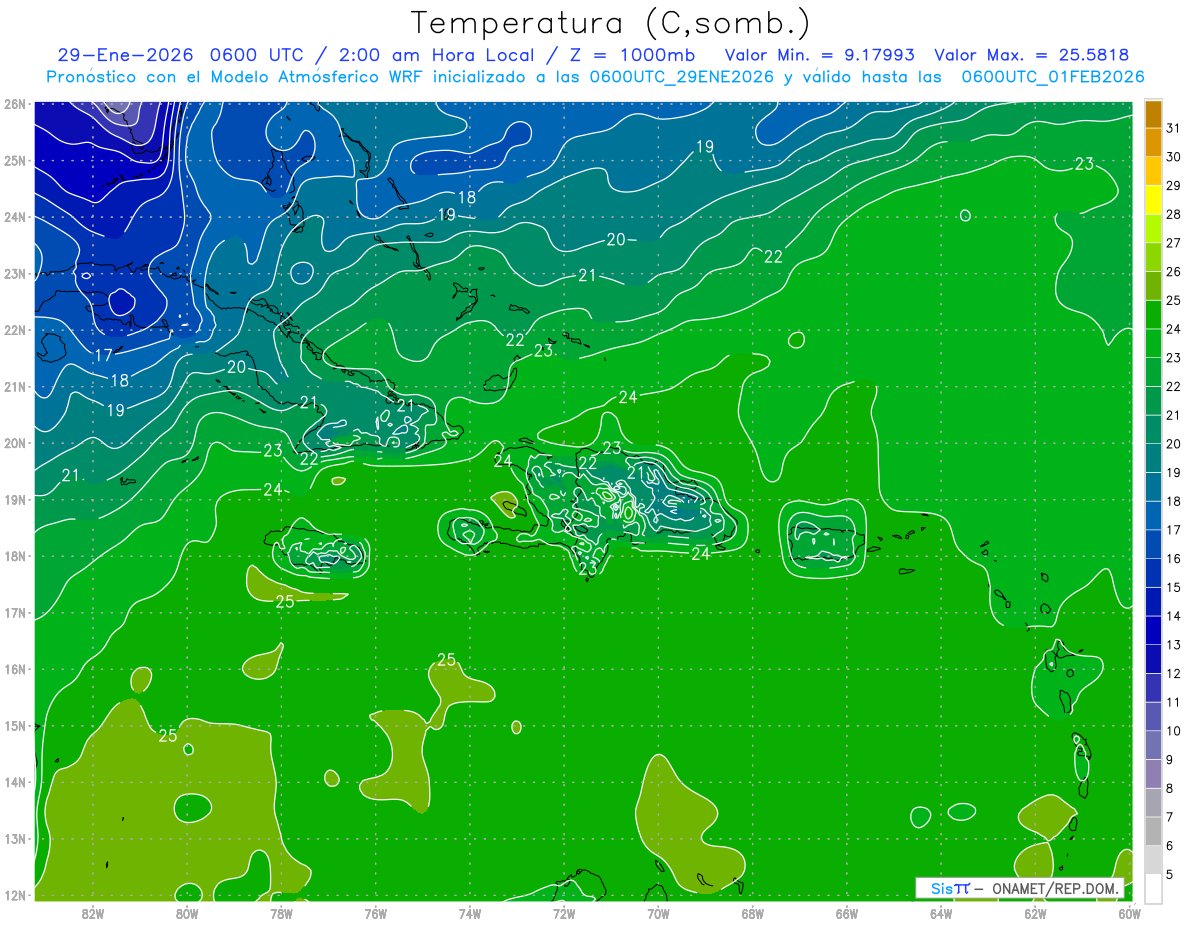Select 'Valor Max. = 25.5818' text

(1033, 54)
